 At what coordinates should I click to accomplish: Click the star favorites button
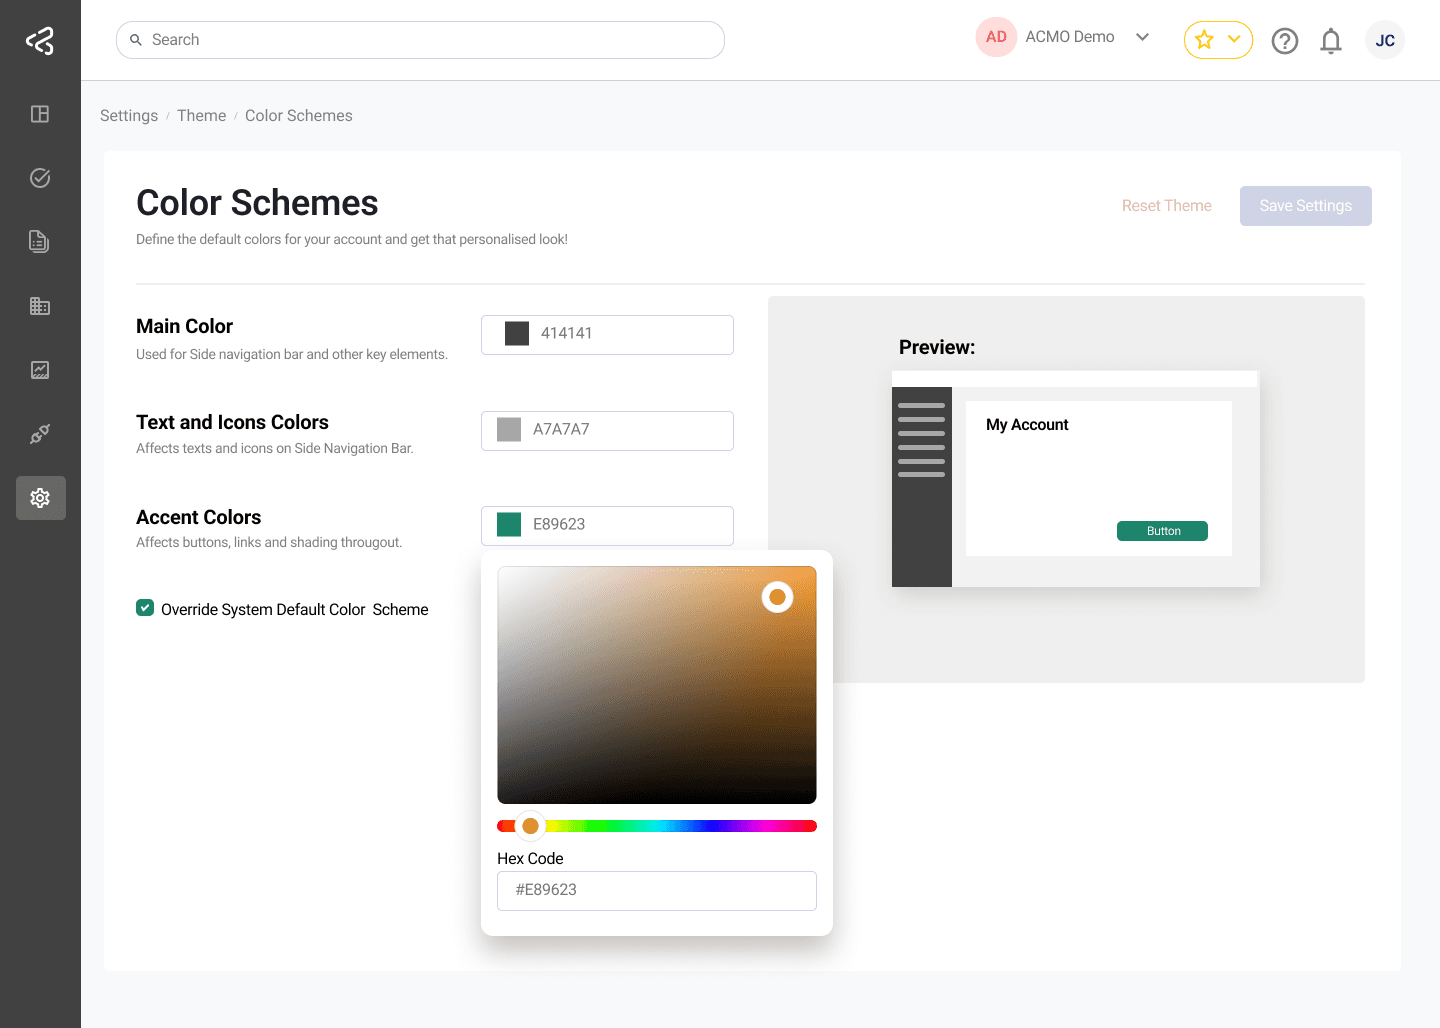click(1204, 40)
